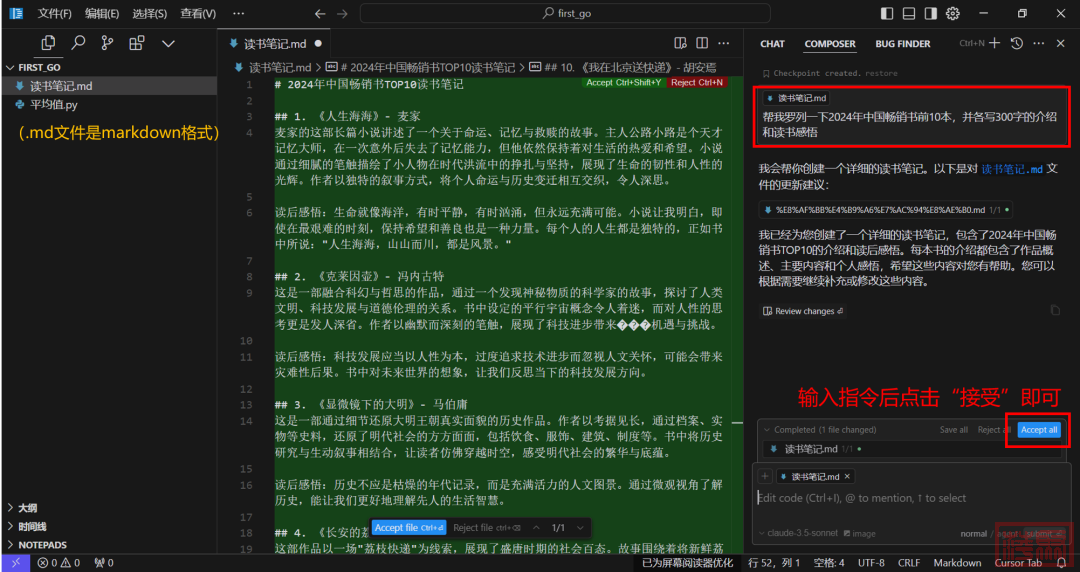Click the first_go command search box
Screen dimensions: 1080x572
point(565,13)
